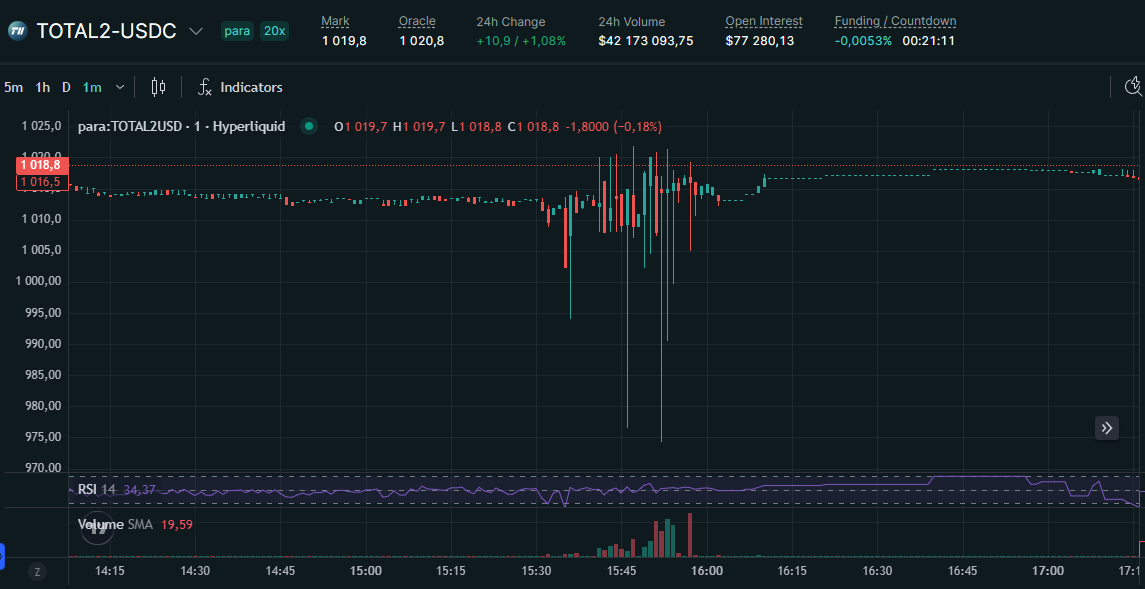Click the 24h Volume value $42 173 093,75
This screenshot has width=1145, height=589.
(646, 41)
